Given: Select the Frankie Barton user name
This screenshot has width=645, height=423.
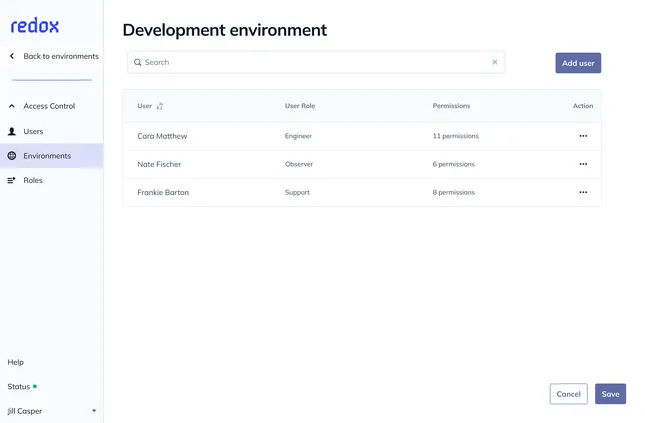Looking at the screenshot, I should pyautogui.click(x=163, y=192).
